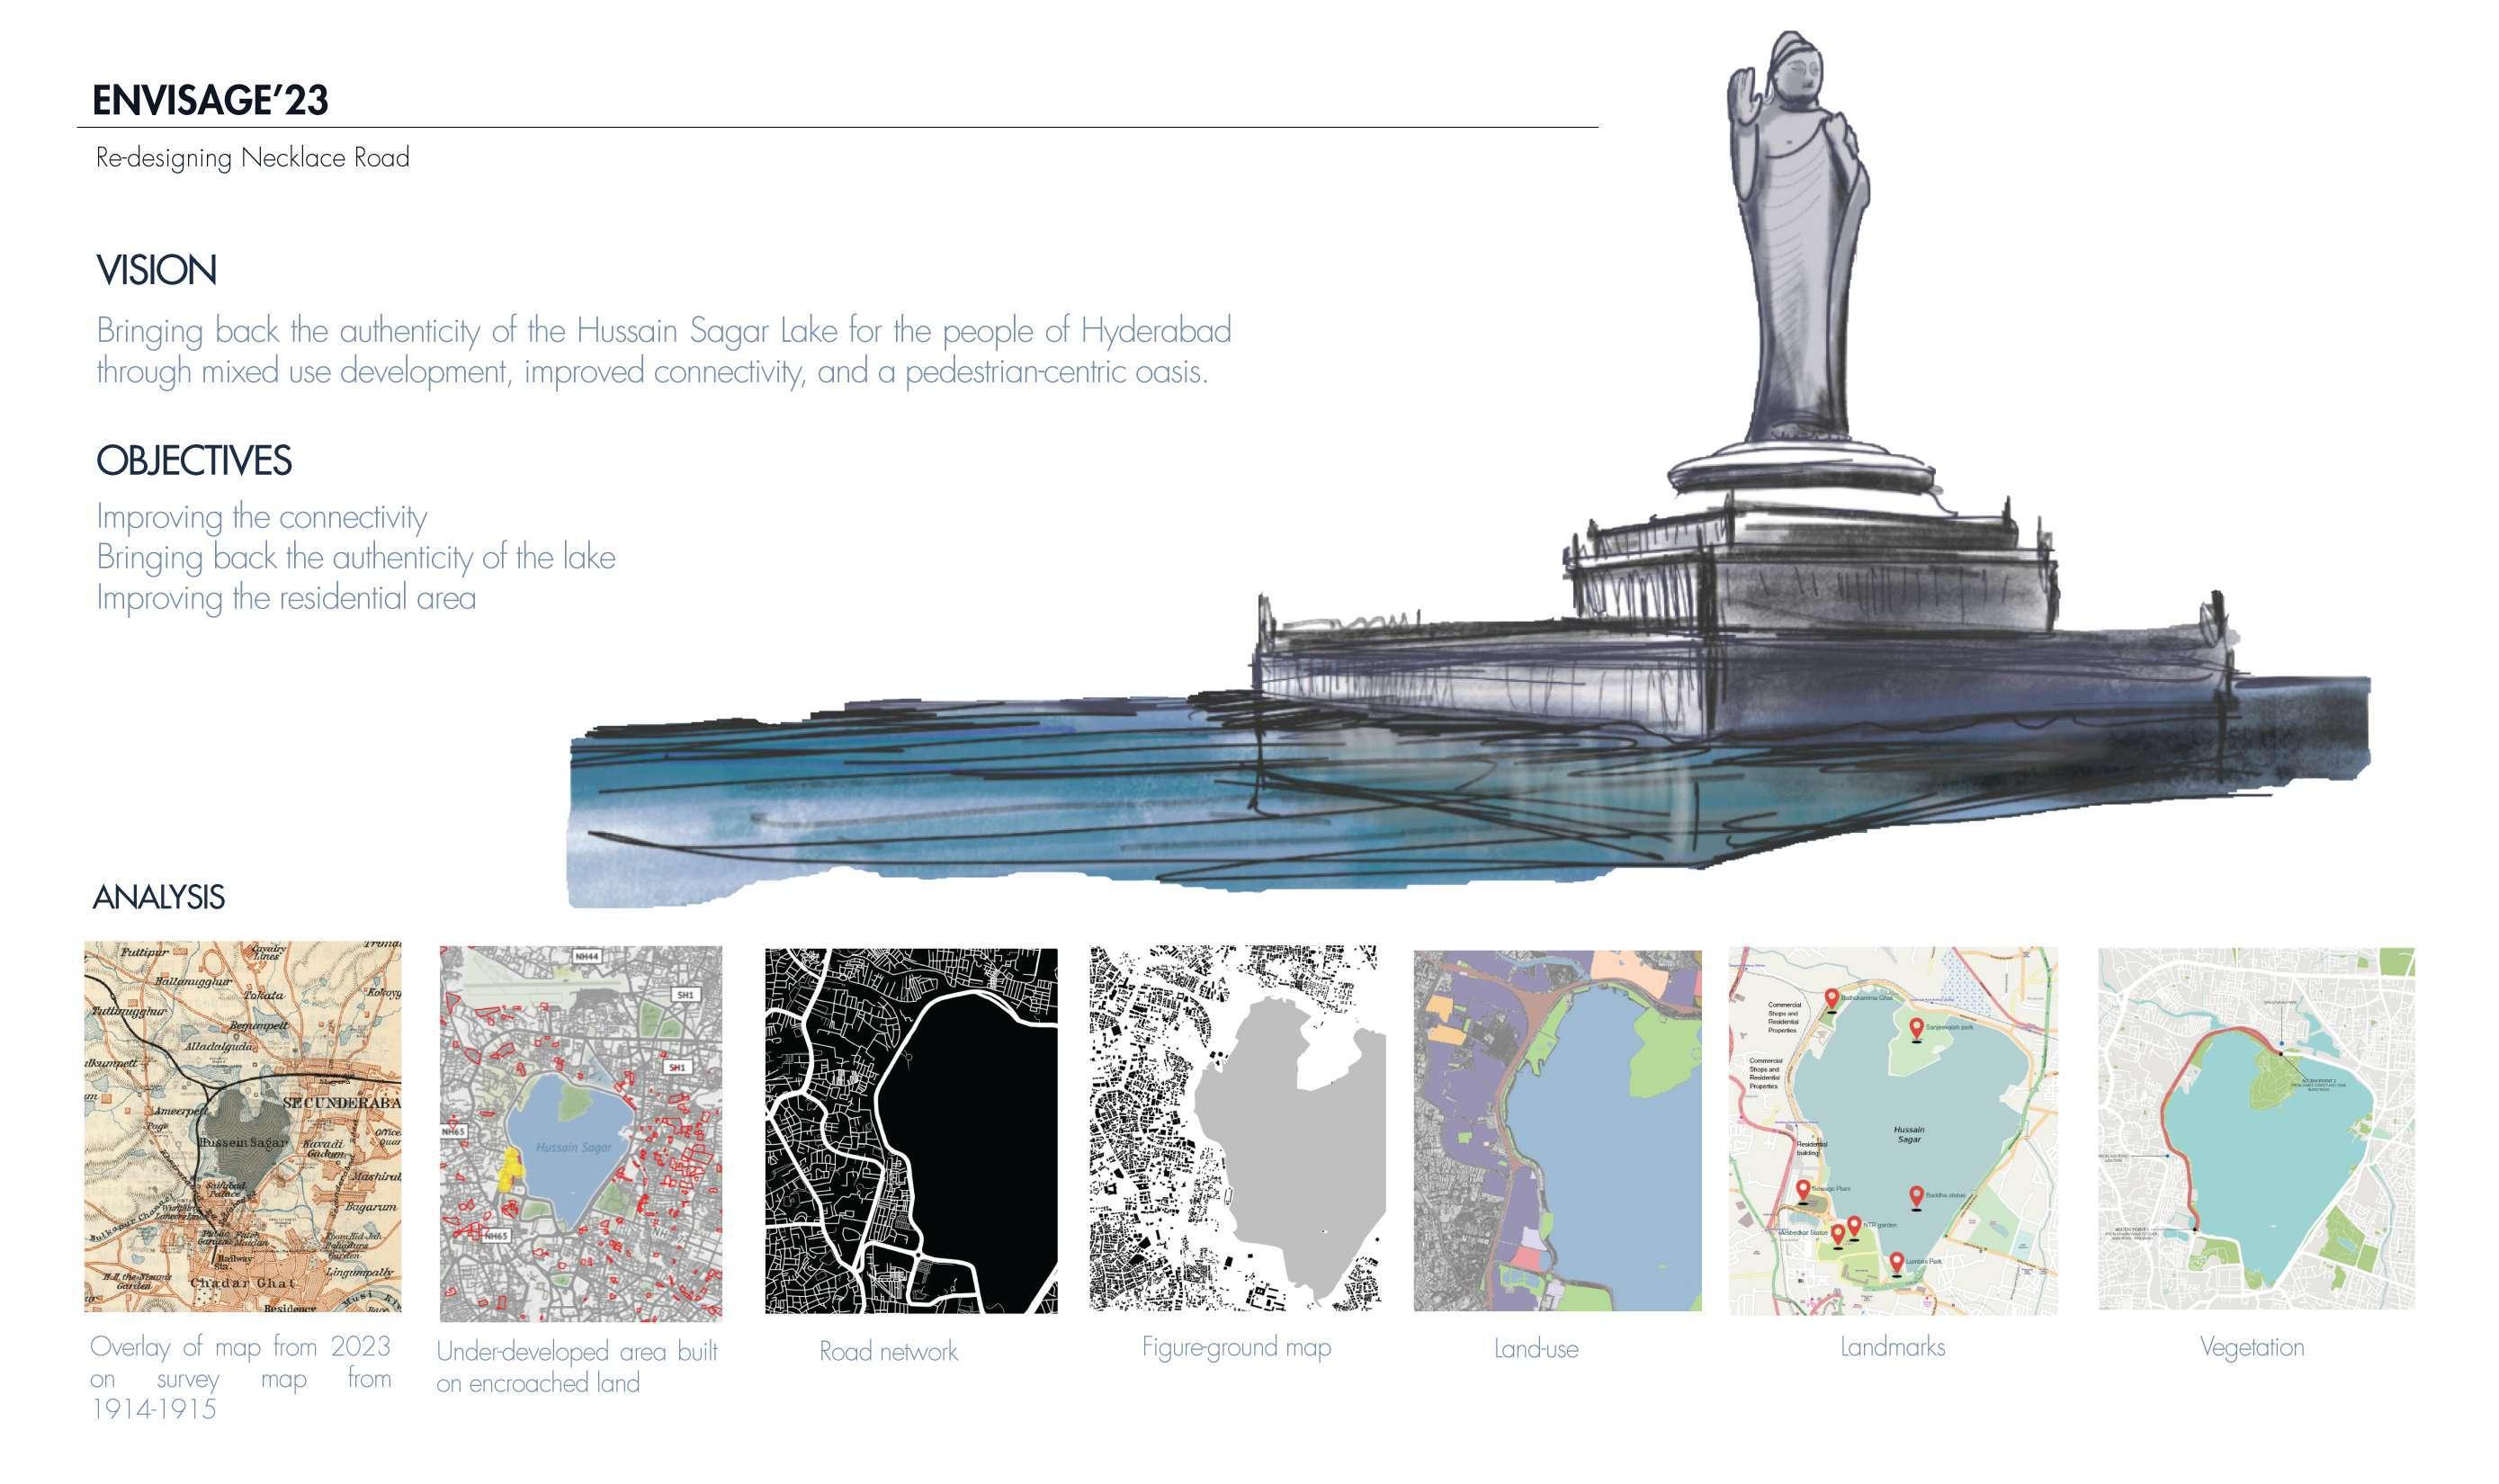The height and width of the screenshot is (1484, 2499).
Task: Click the ENVISAGE'23 title
Action: [210, 101]
